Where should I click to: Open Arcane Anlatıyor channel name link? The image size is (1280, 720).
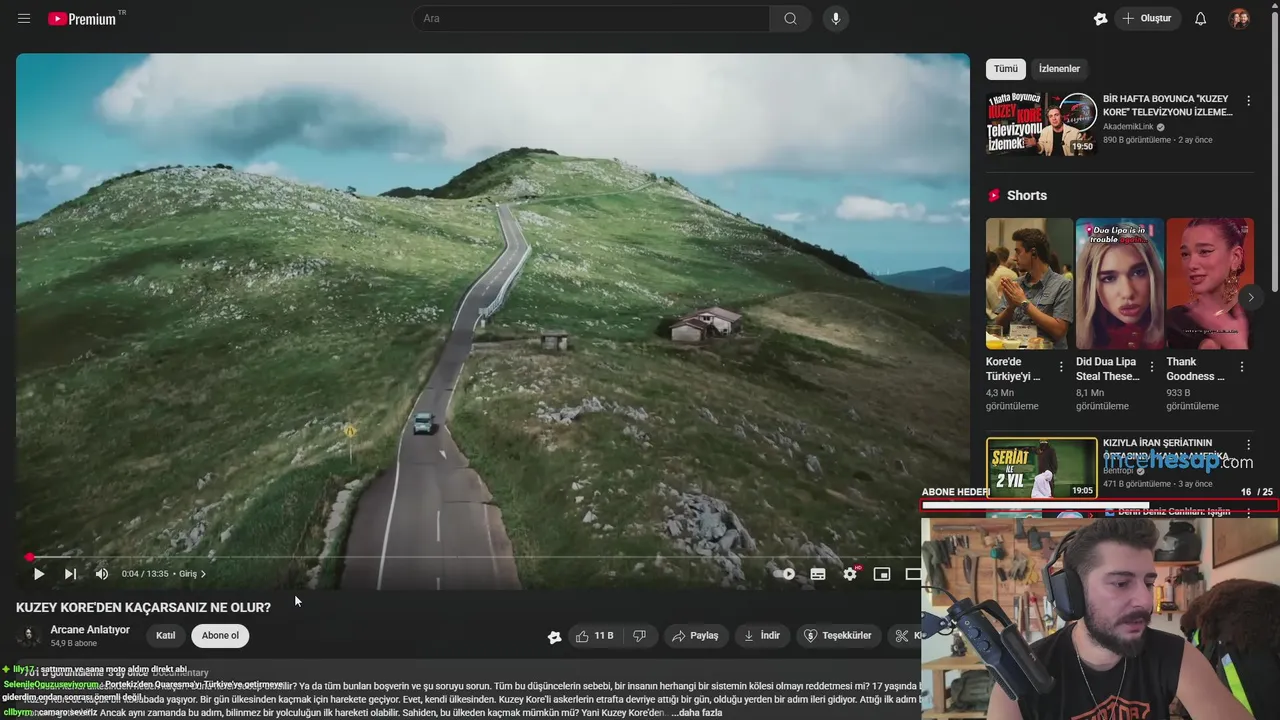click(x=90, y=630)
